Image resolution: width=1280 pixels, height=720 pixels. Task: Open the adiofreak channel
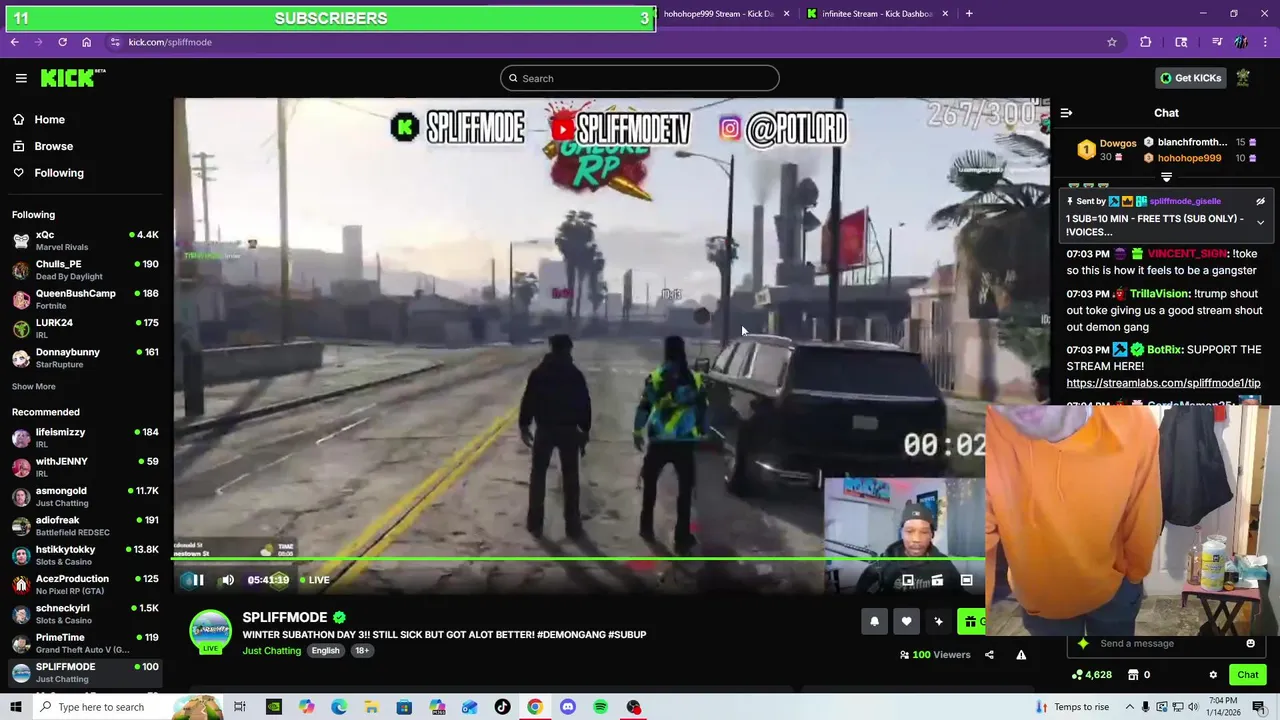tap(85, 526)
